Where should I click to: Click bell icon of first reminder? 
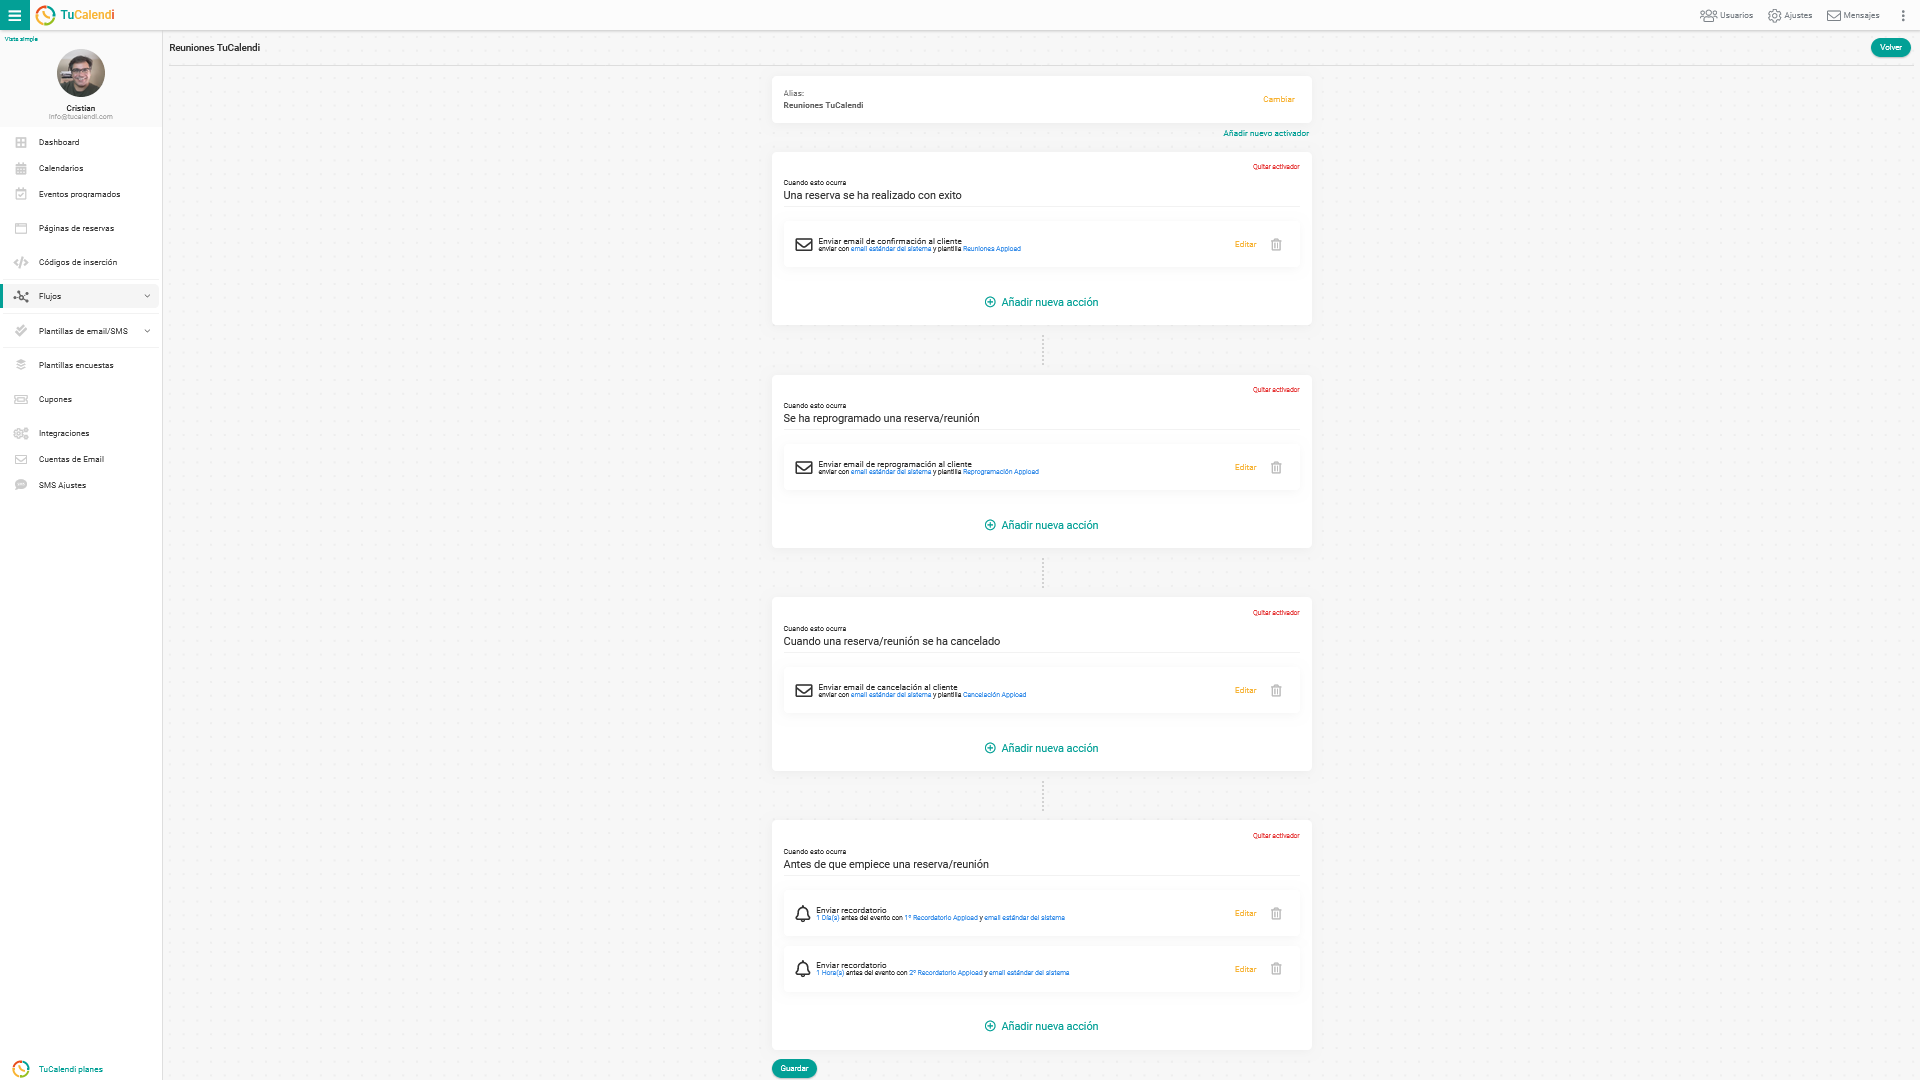(x=802, y=914)
